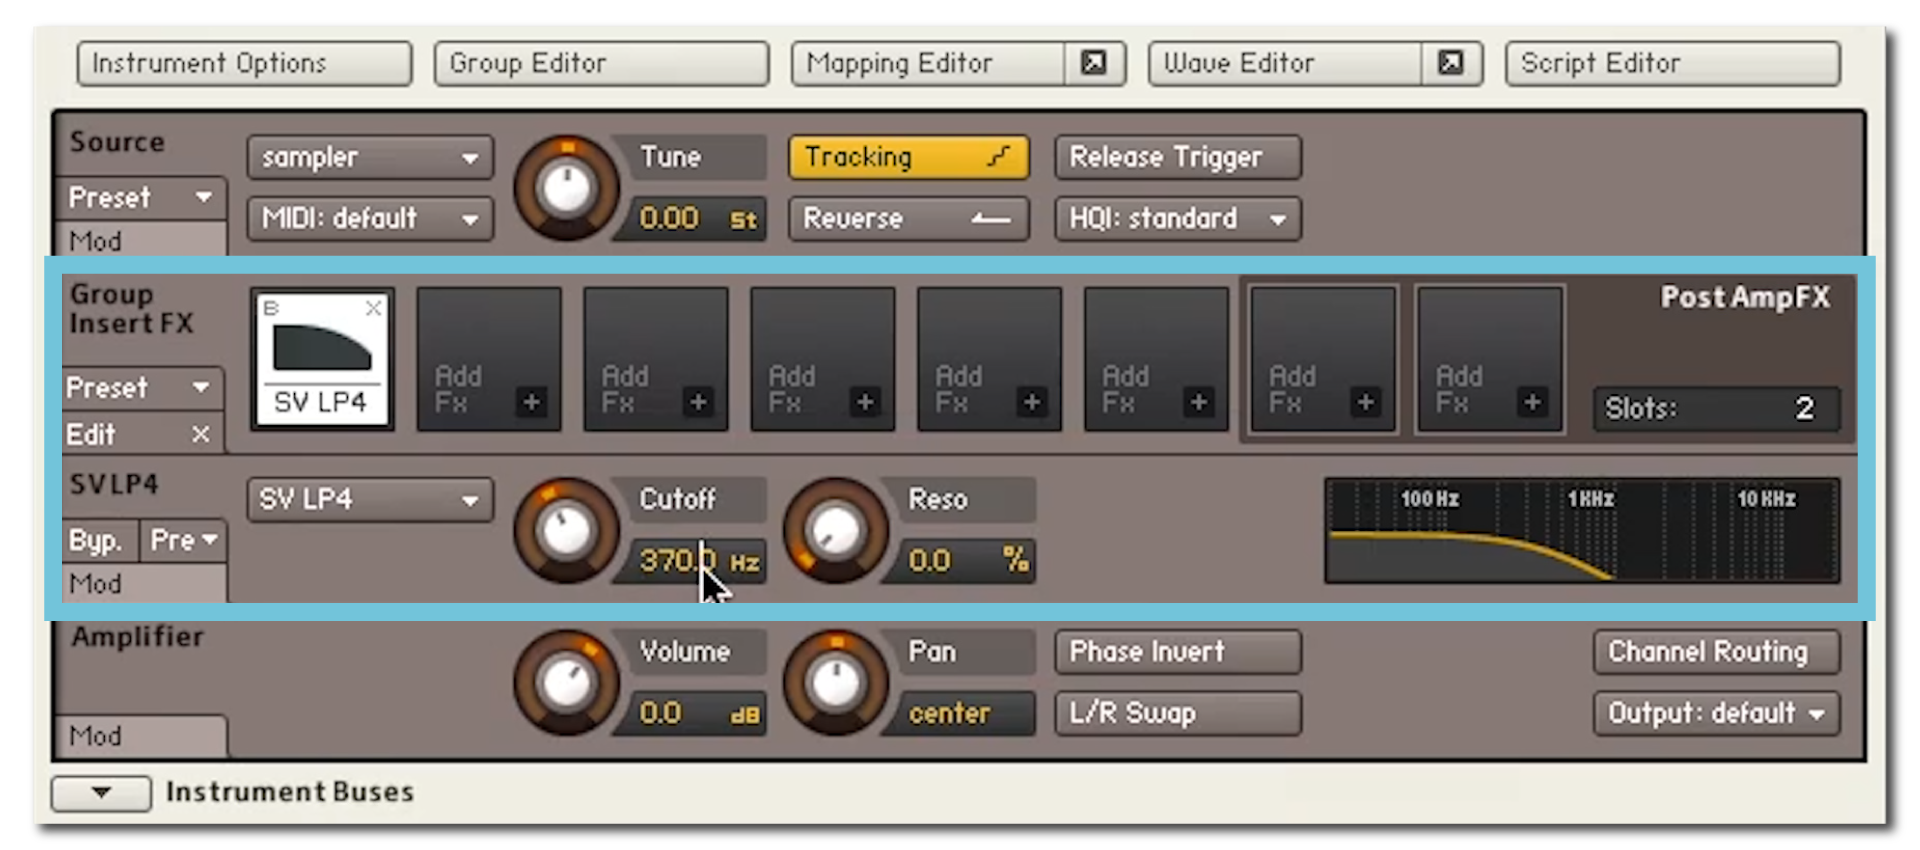Select the SV LP4 filter thumbnail slot

(321, 360)
